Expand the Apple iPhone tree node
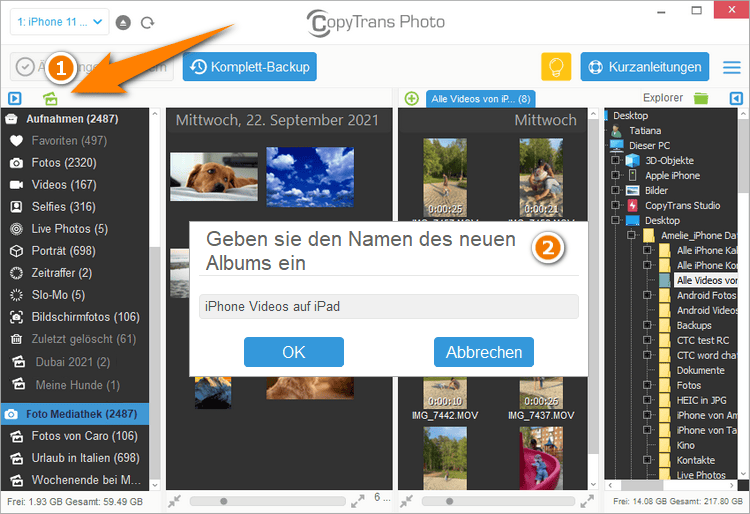The width and height of the screenshot is (750, 514). (616, 175)
